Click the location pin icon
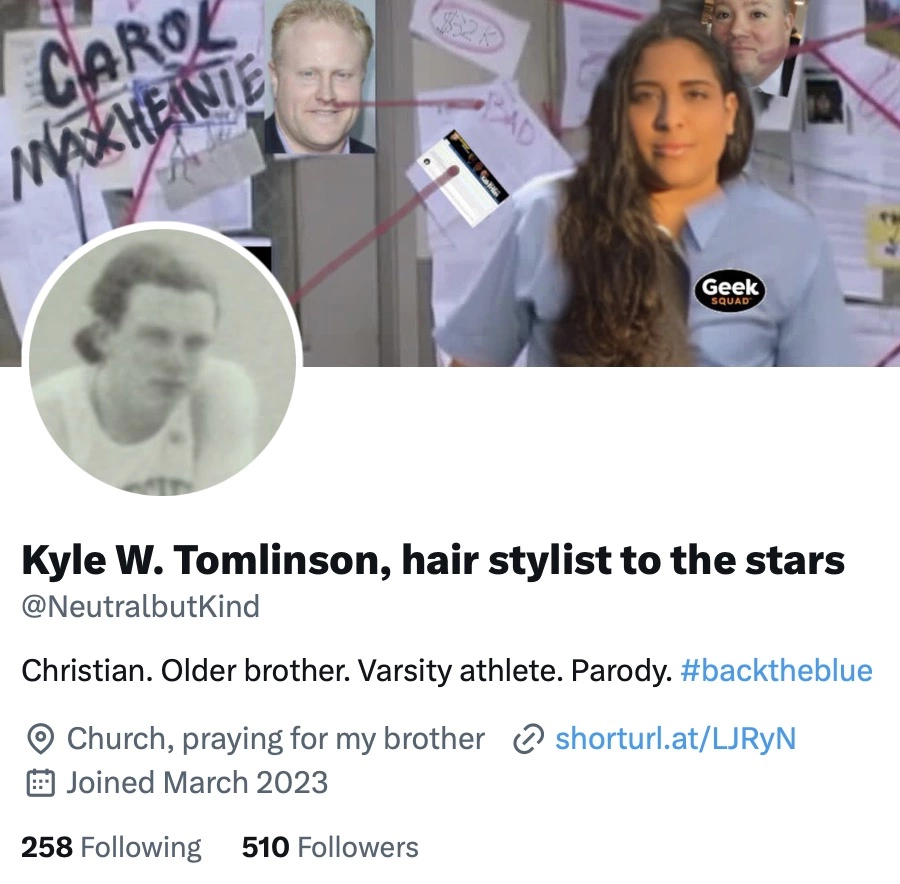This screenshot has width=900, height=884. tap(41, 739)
